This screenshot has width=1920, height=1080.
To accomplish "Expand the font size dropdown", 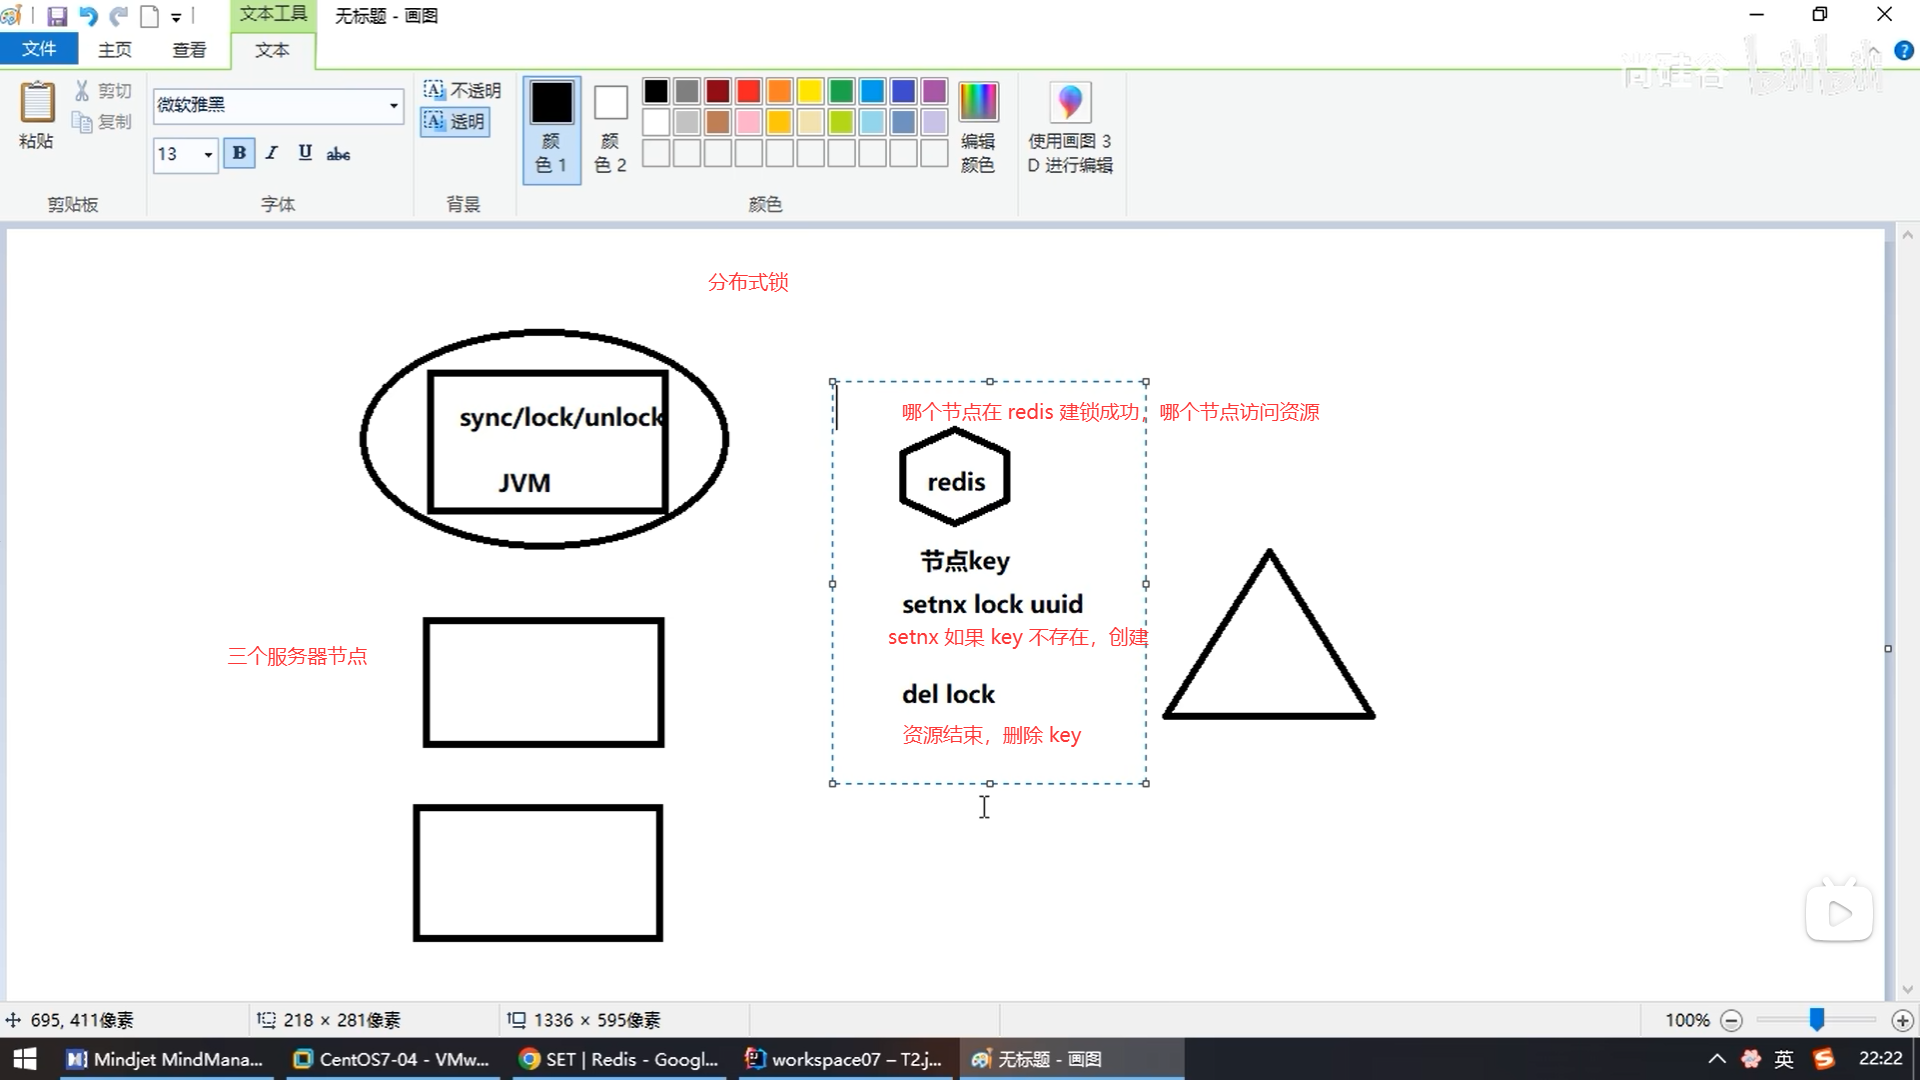I will (208, 154).
